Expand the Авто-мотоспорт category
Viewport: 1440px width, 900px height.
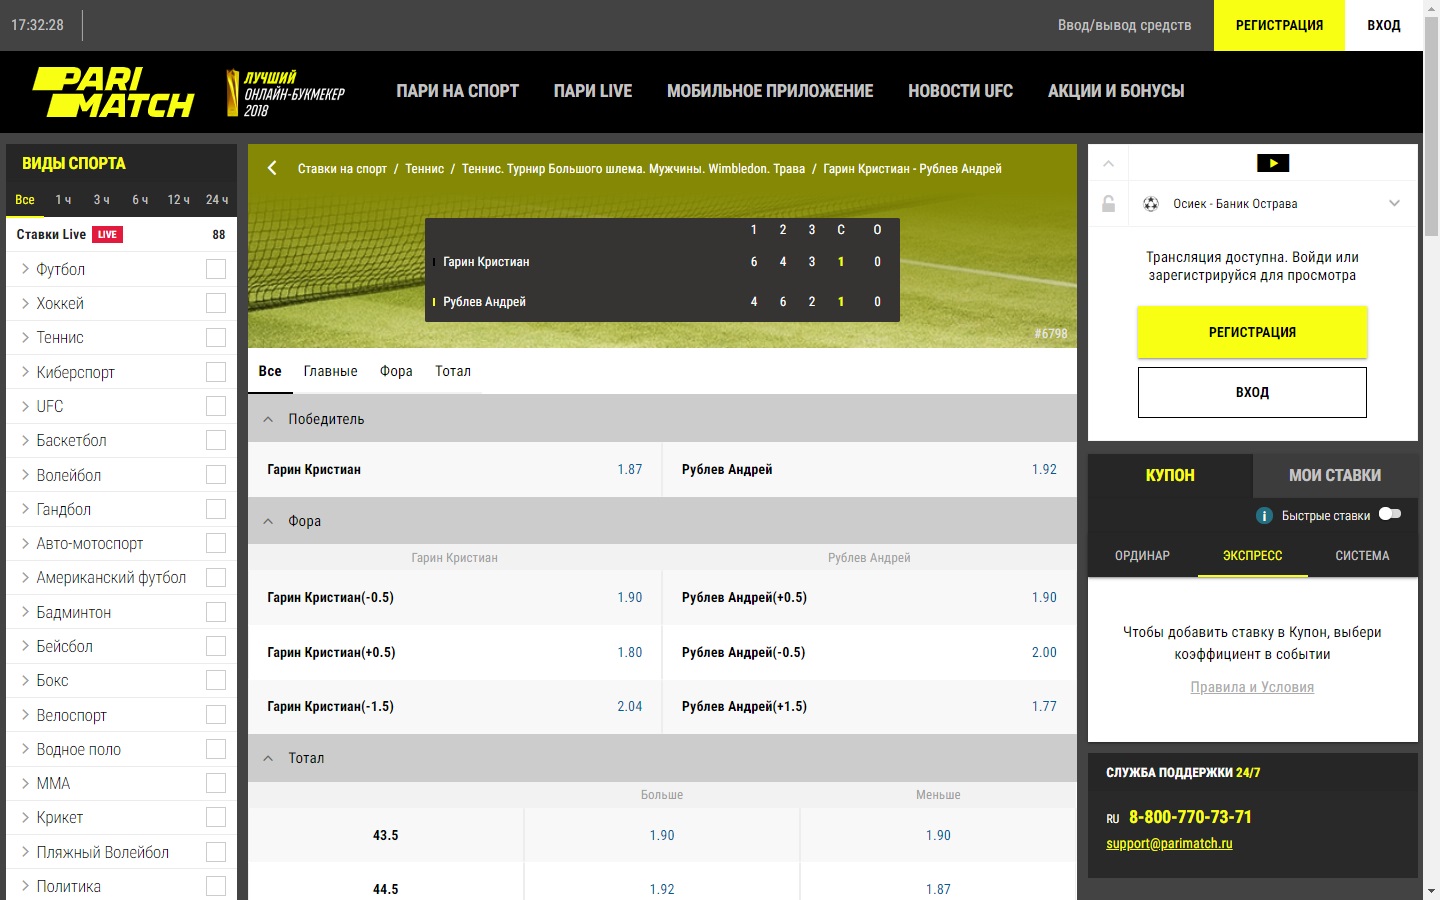(26, 543)
